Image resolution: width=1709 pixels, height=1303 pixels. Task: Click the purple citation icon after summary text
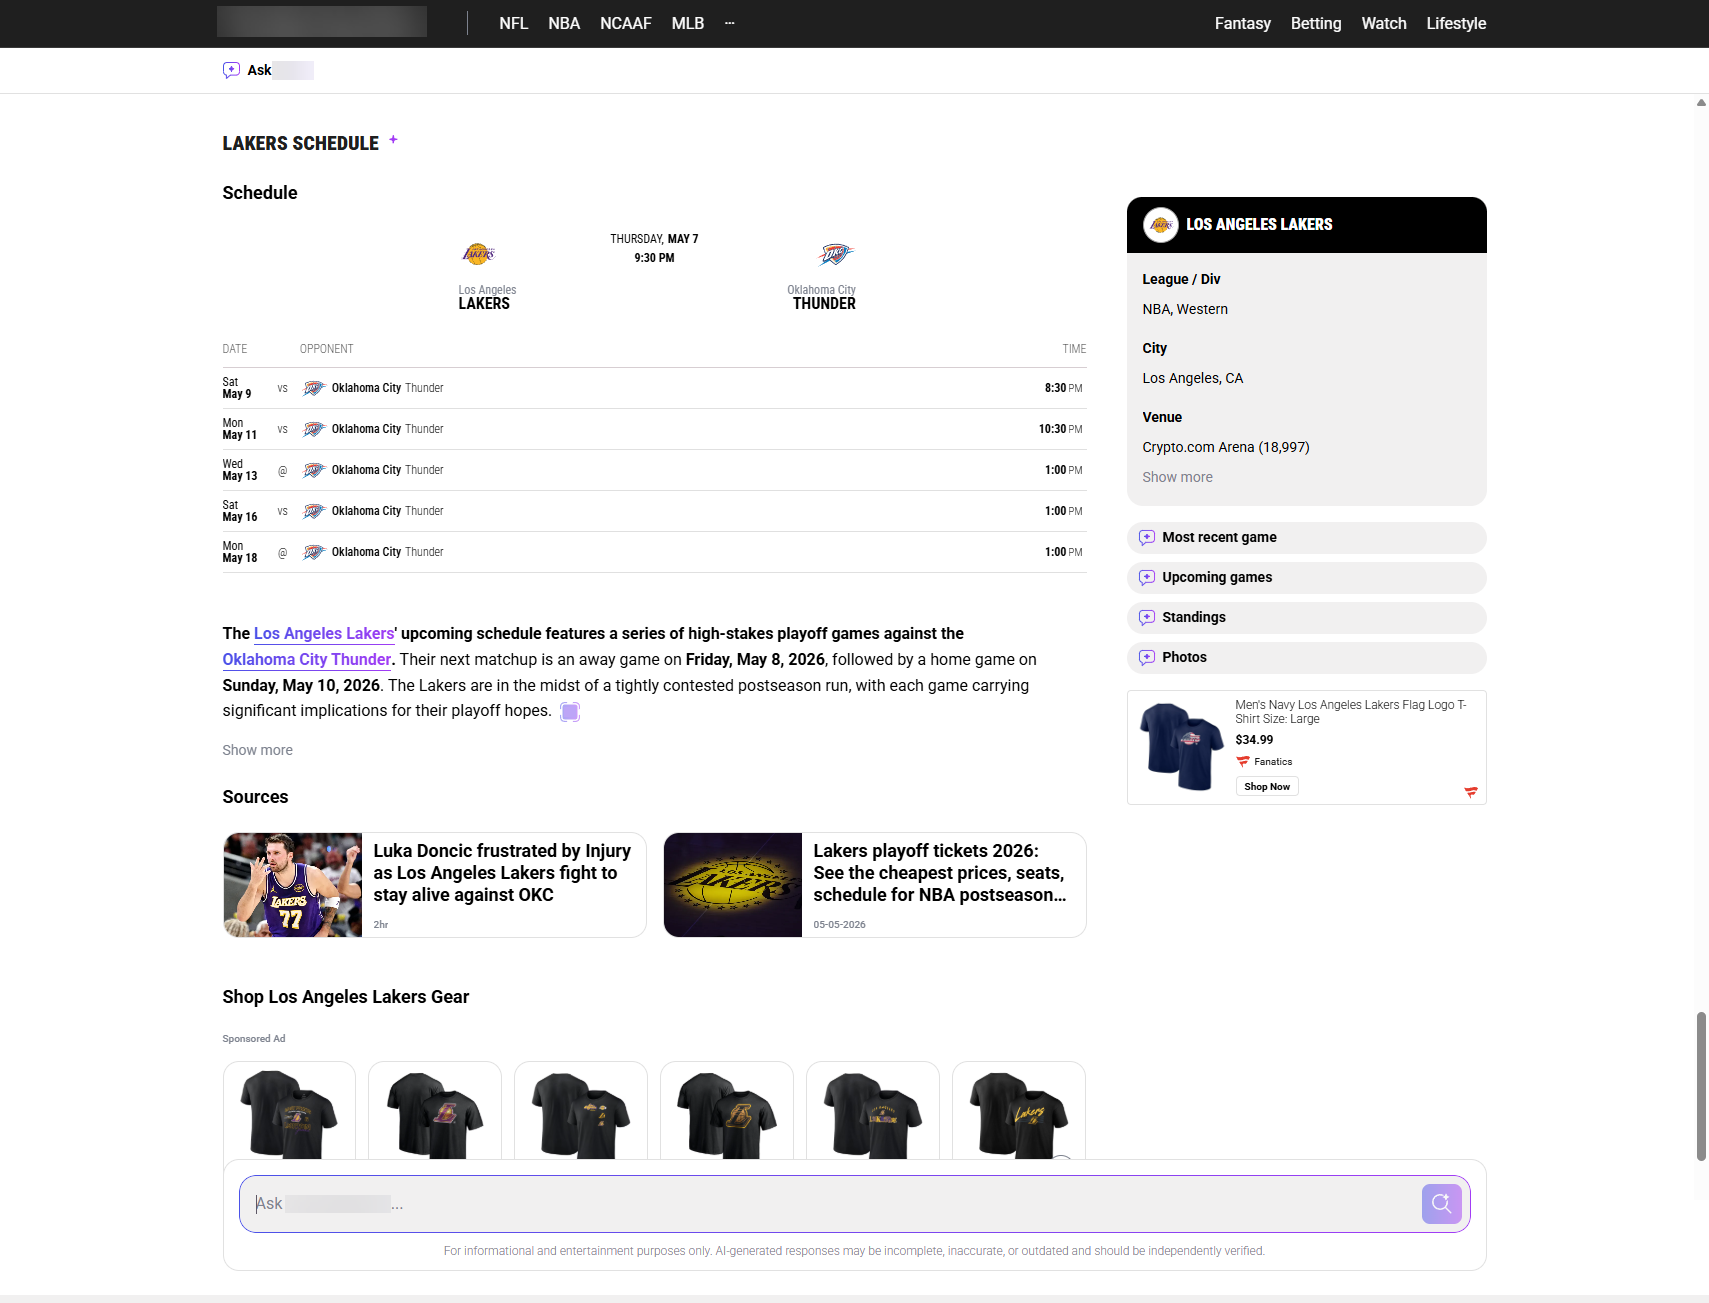[x=570, y=711]
